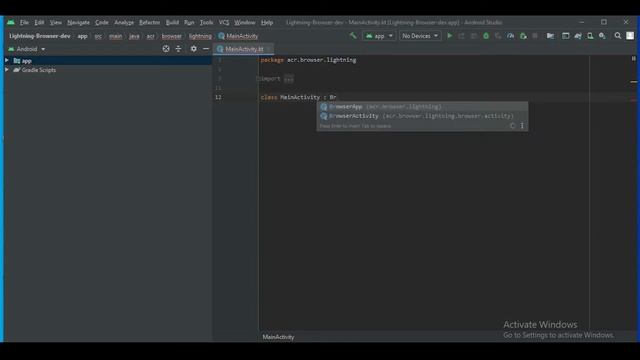Open the Help menu
This screenshot has width=640, height=360.
pos(267,22)
